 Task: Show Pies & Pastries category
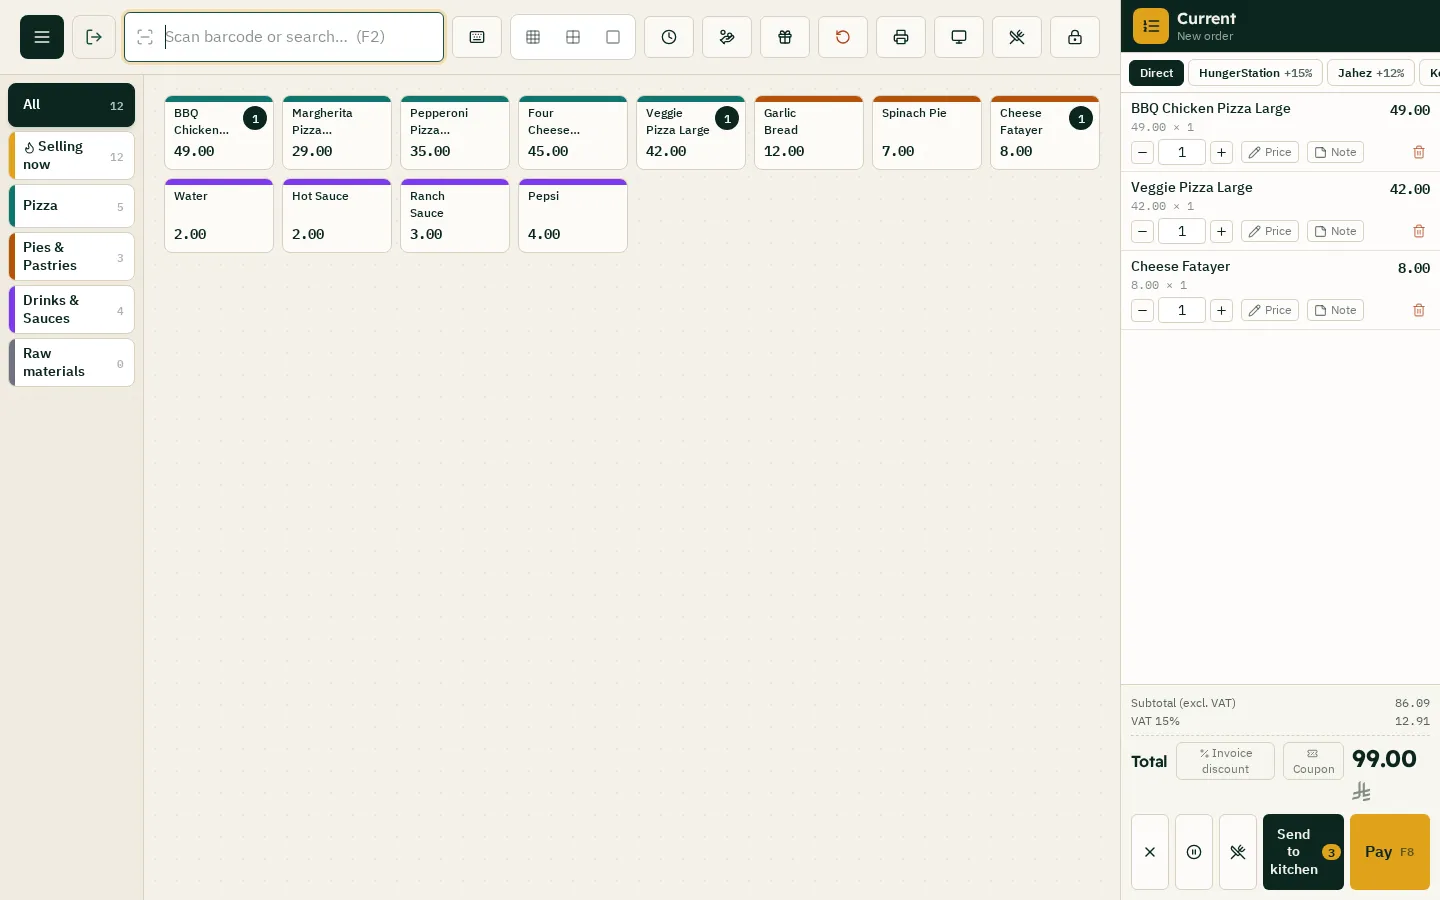point(71,257)
